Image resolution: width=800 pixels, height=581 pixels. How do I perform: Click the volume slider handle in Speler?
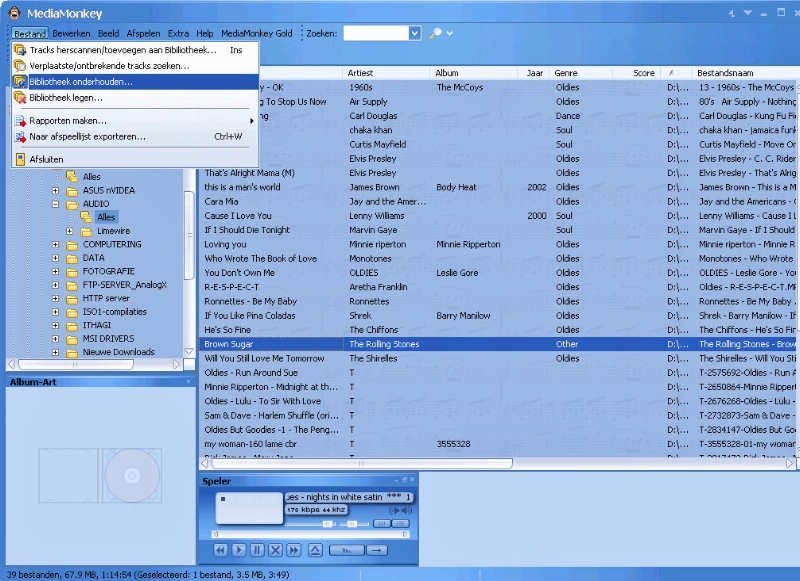pyautogui.click(x=328, y=524)
